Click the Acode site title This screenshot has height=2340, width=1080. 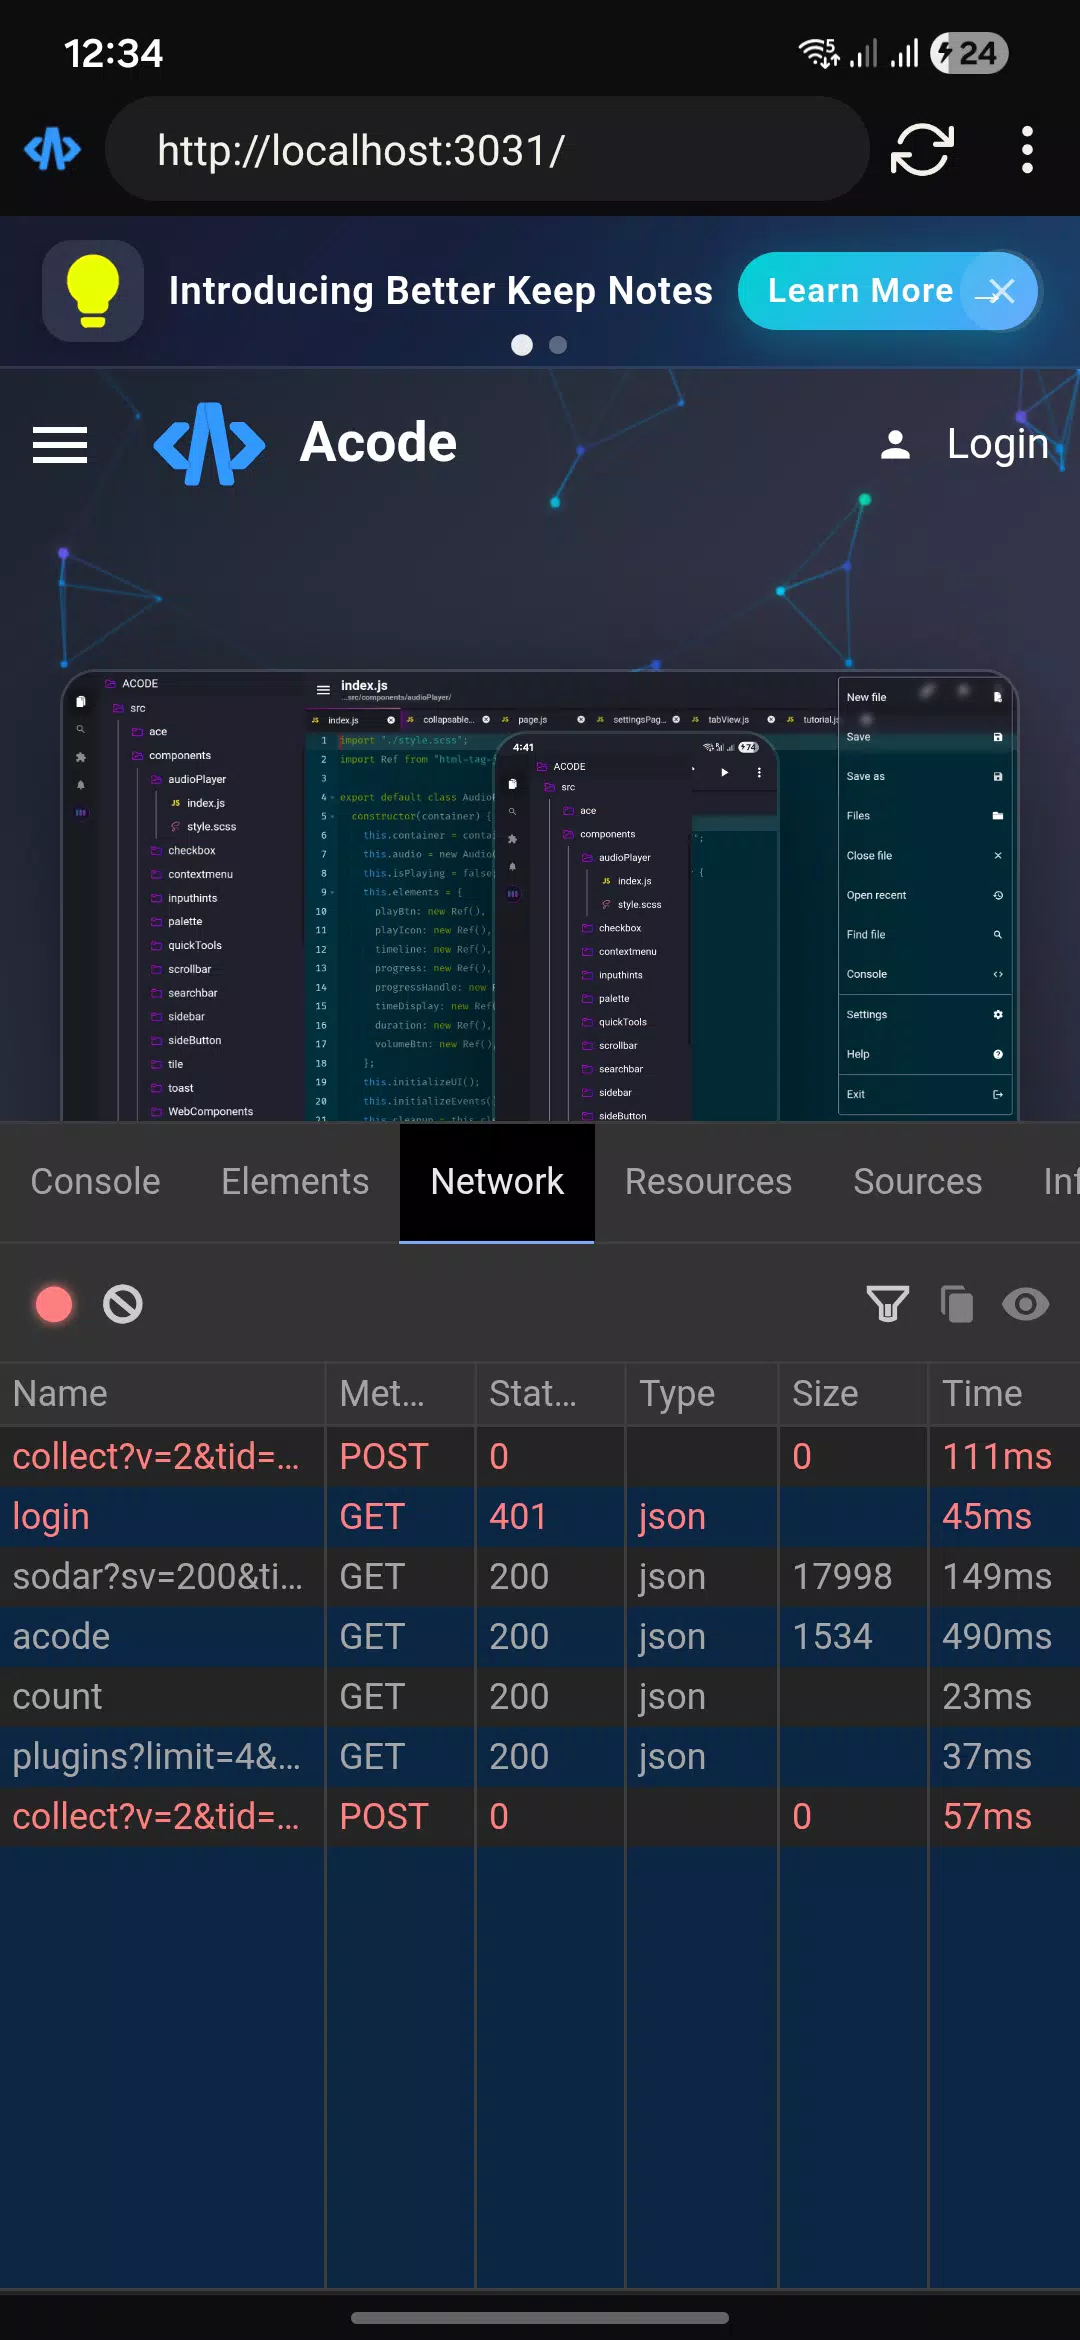[378, 443]
